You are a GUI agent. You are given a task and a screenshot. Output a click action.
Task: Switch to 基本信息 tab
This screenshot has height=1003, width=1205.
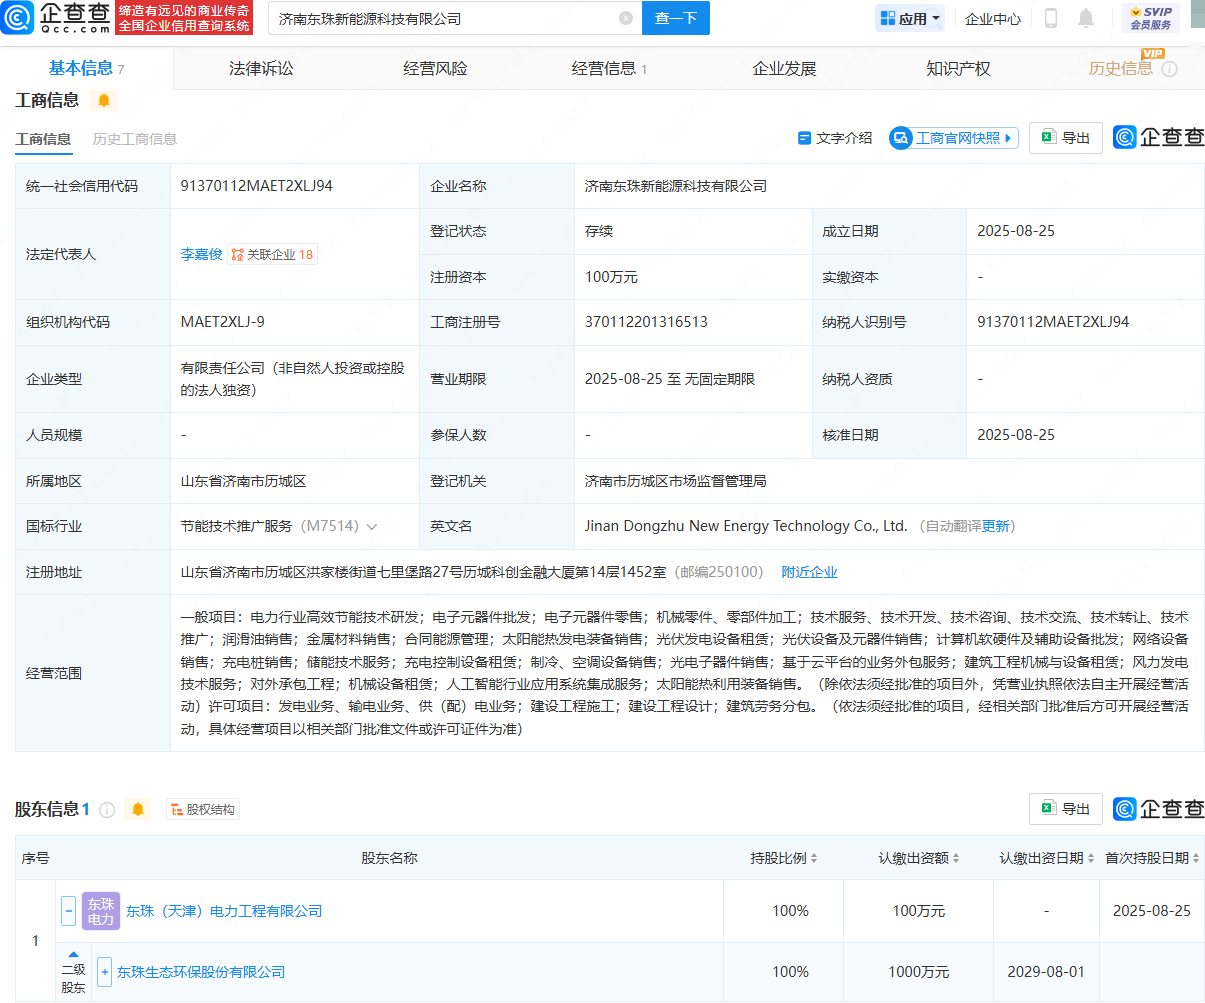click(x=87, y=68)
